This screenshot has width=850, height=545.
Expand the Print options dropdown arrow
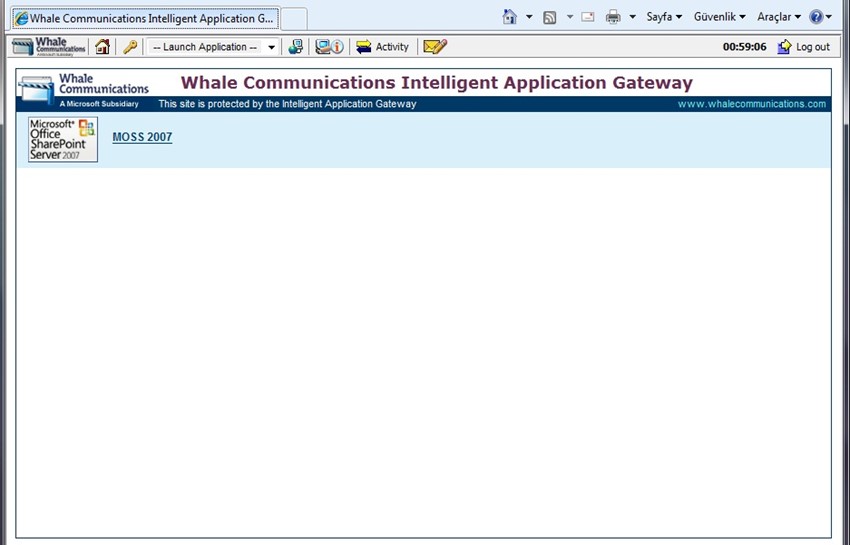(632, 17)
